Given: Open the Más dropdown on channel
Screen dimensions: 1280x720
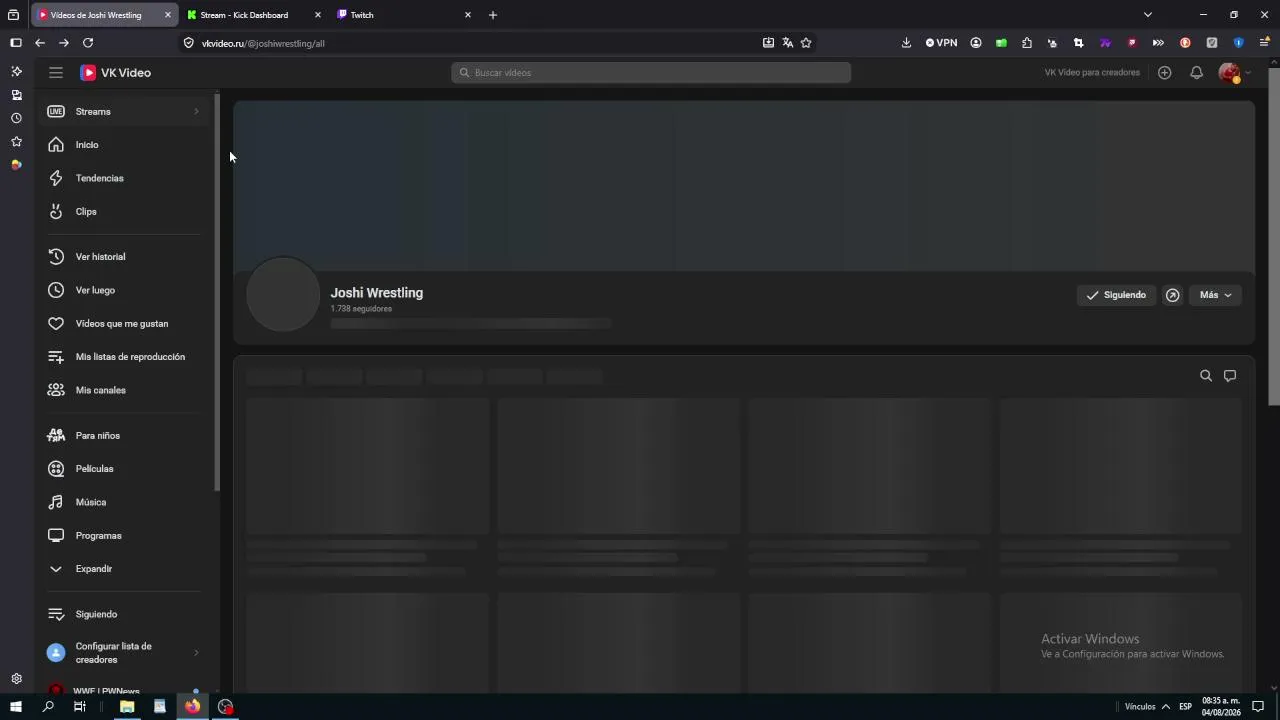Looking at the screenshot, I should pos(1215,295).
